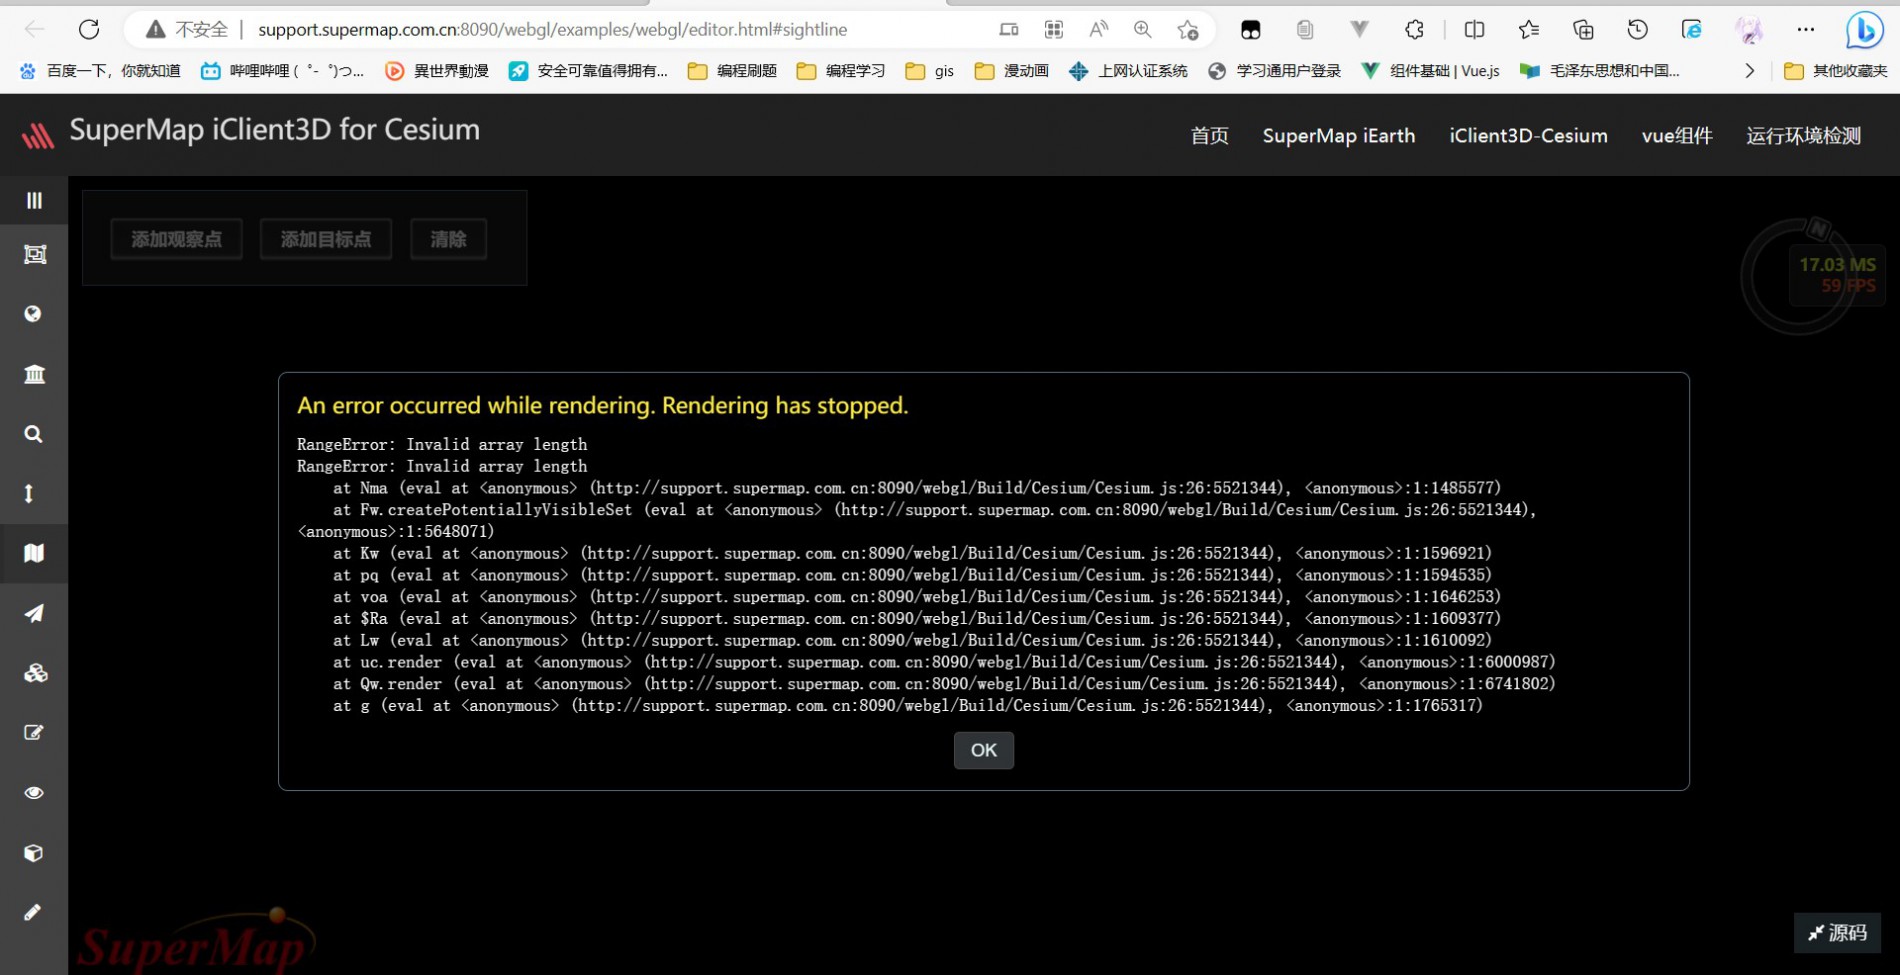Open the 编程学习 bookmark folder
Viewport: 1900px width, 975px height.
(841, 71)
